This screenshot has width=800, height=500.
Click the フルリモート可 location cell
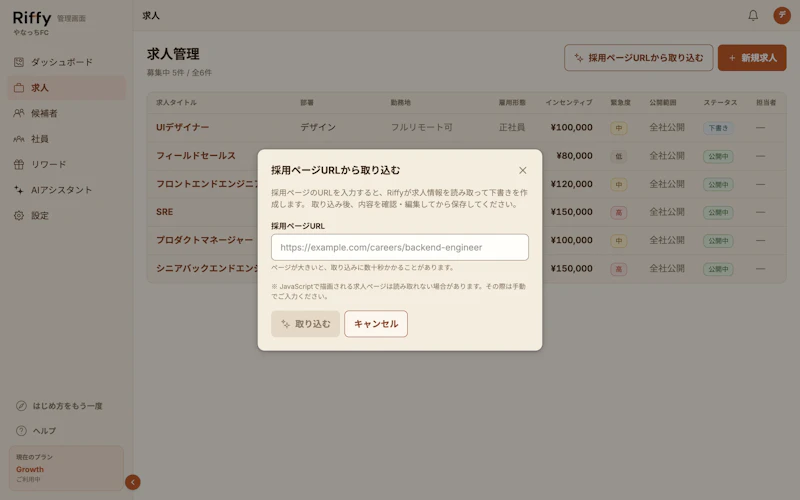[x=421, y=127]
